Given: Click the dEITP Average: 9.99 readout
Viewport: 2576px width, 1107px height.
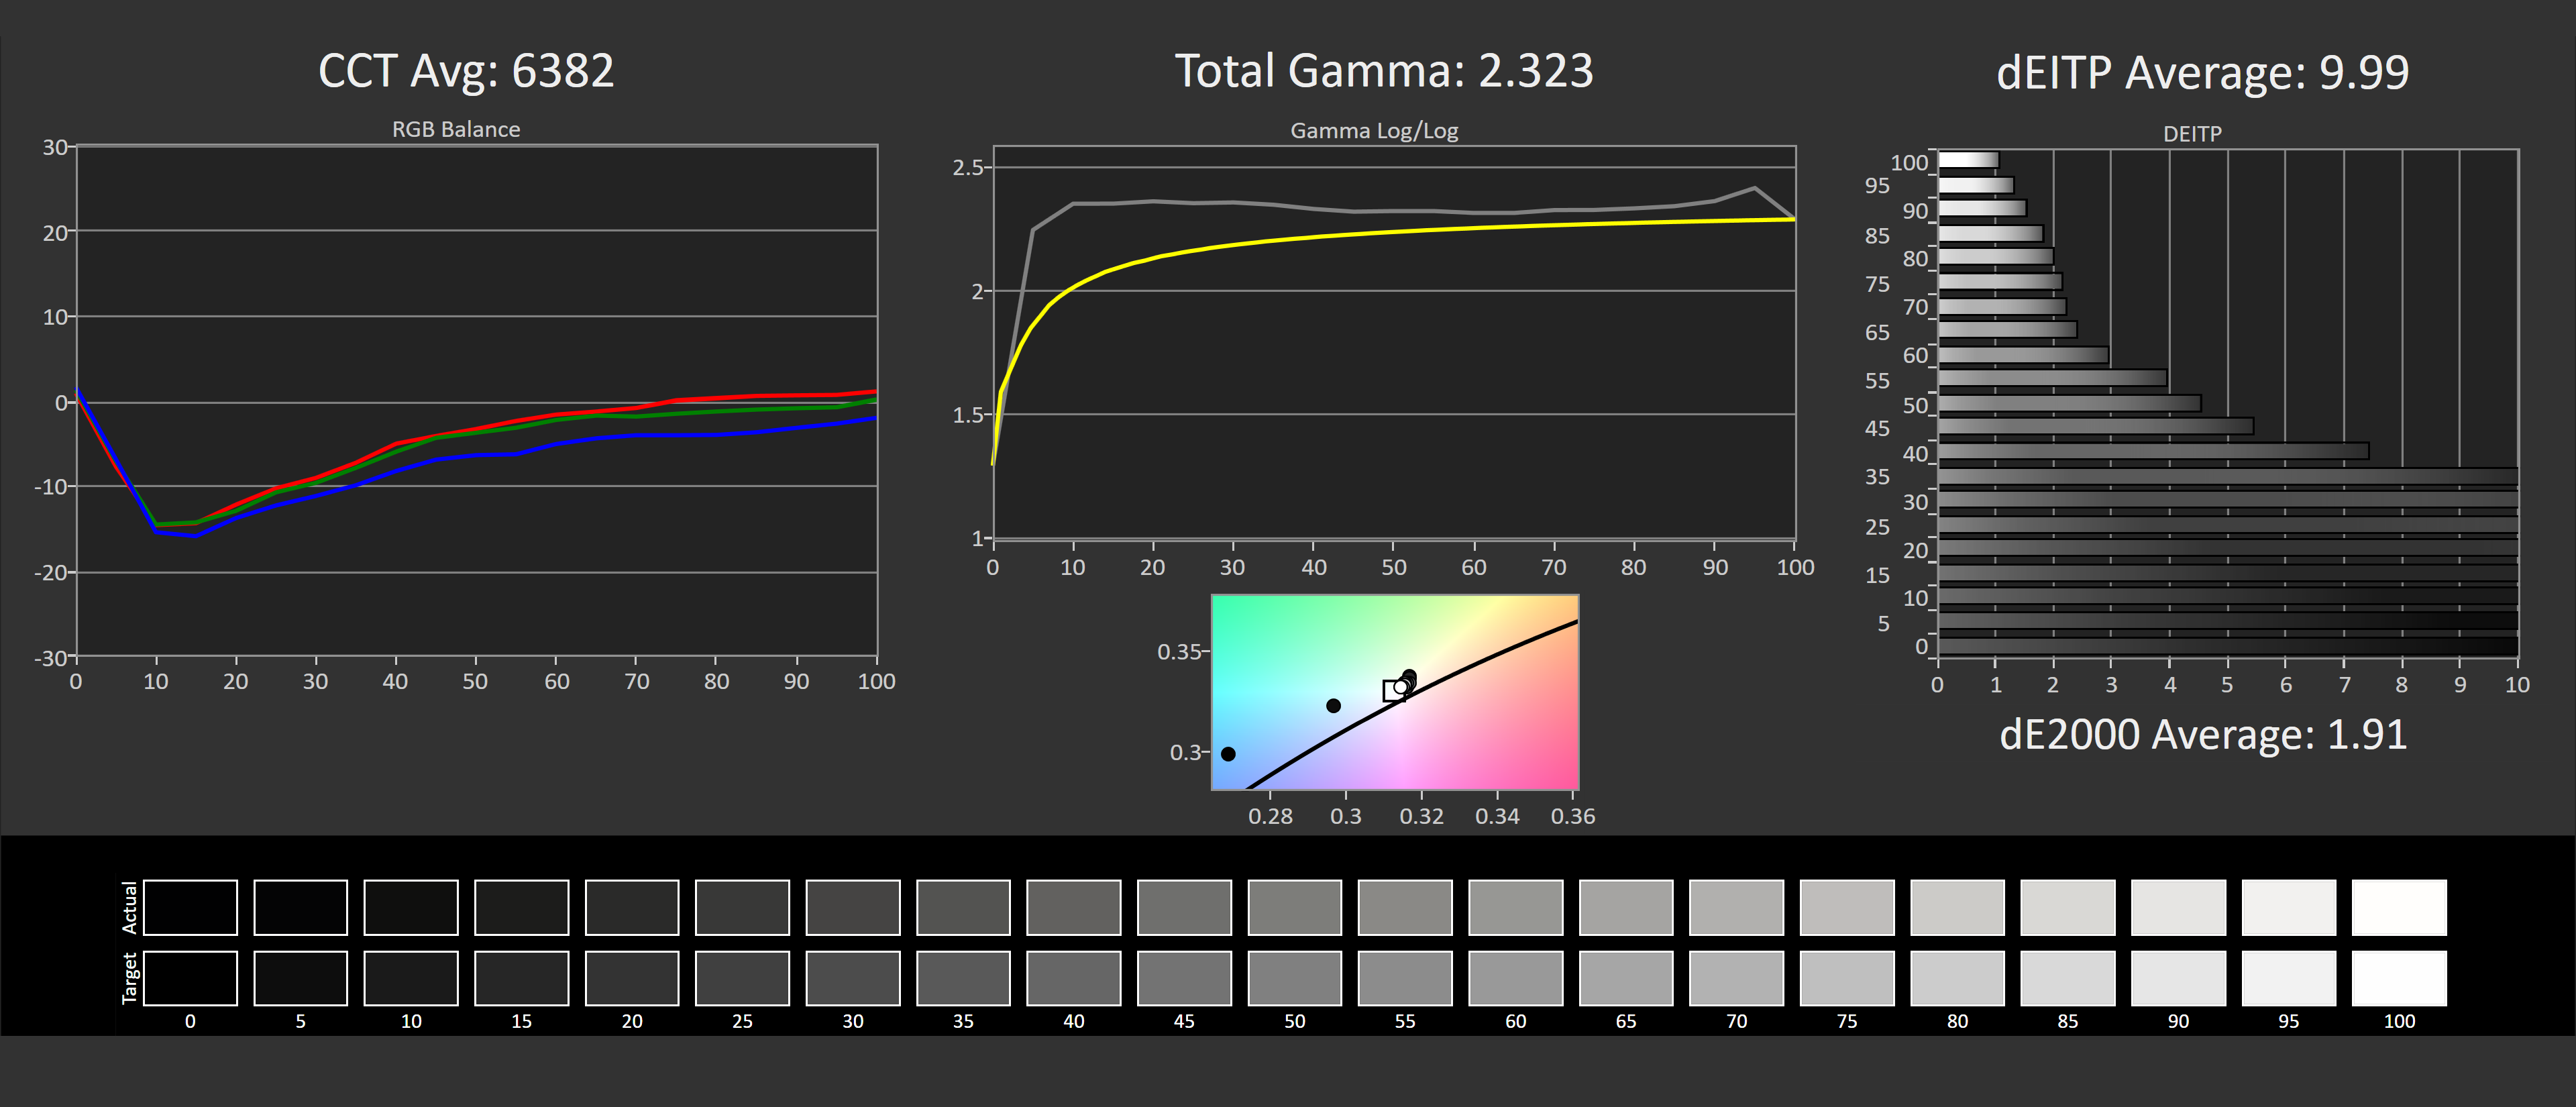Looking at the screenshot, I should pyautogui.click(x=2202, y=72).
